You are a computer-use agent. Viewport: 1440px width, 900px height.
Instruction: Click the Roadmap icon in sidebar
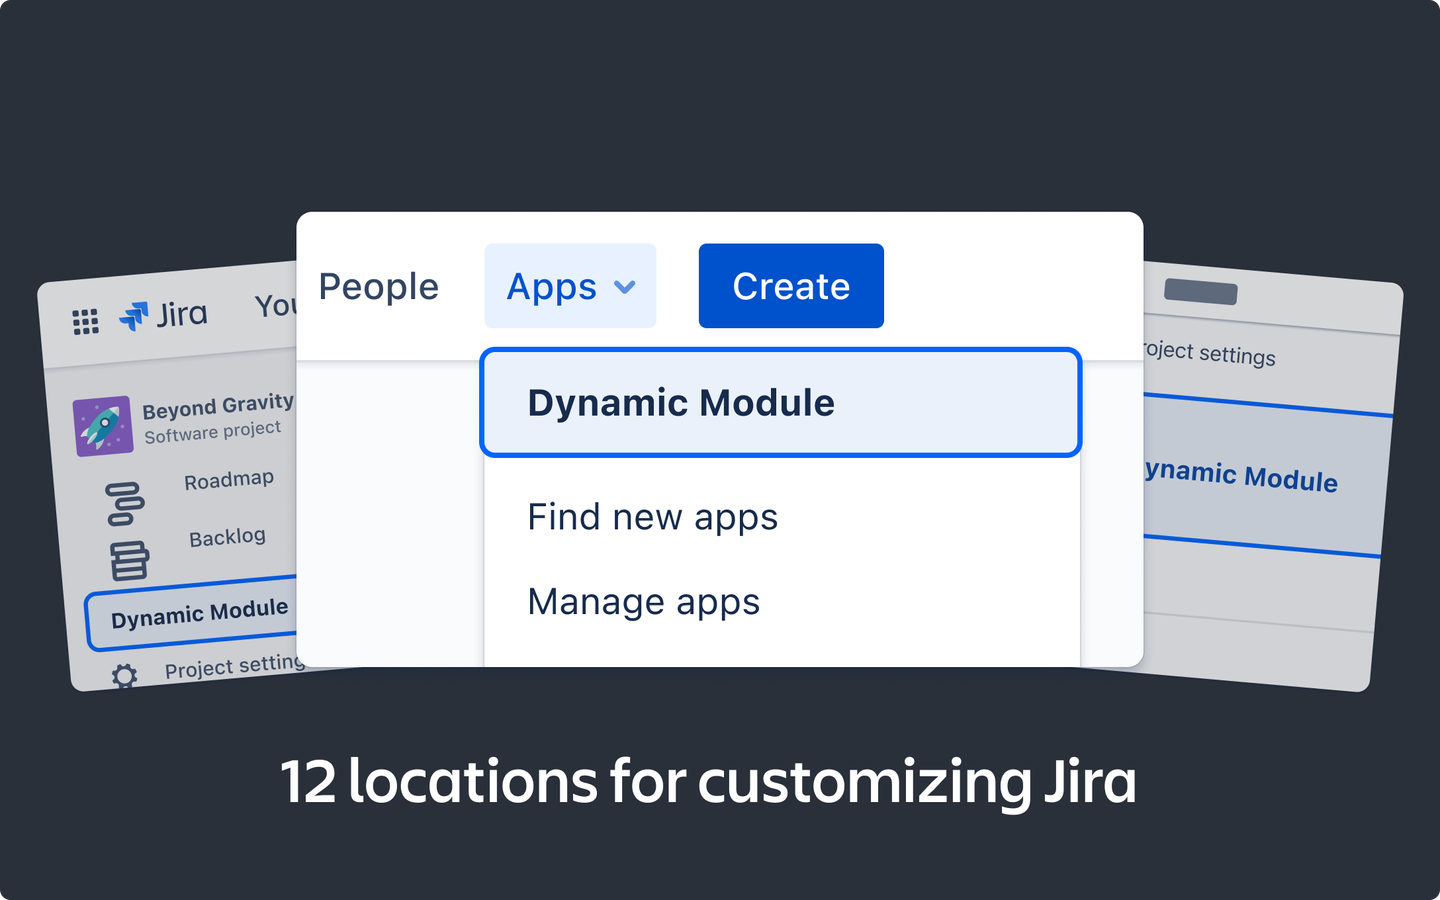[125, 503]
